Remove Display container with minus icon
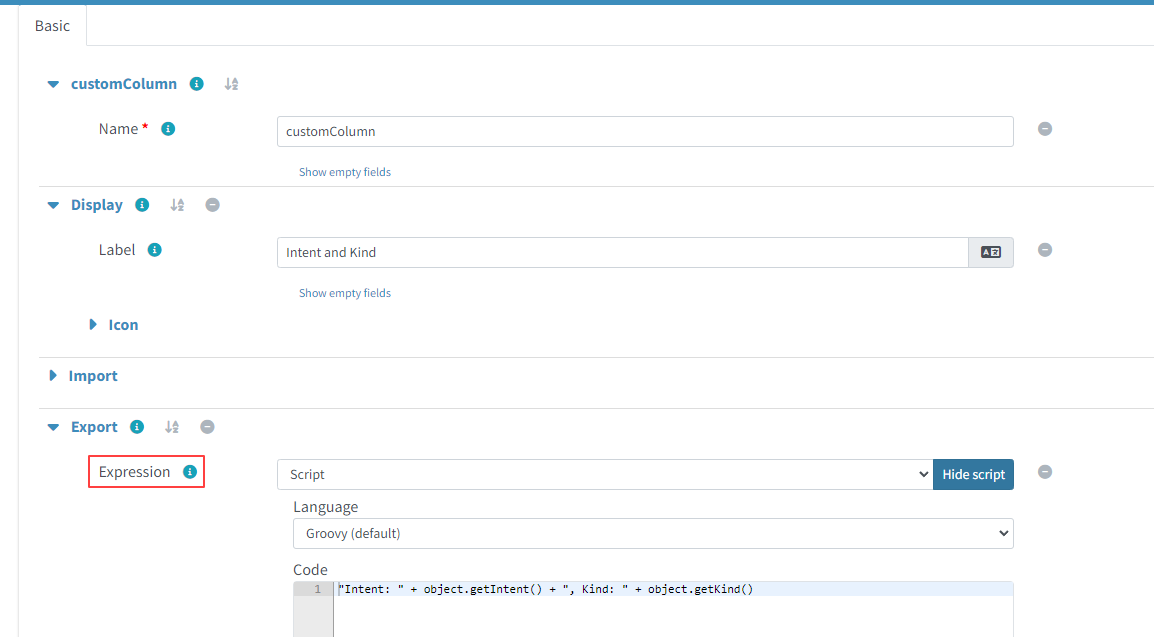Viewport: 1154px width, 637px height. (x=212, y=205)
